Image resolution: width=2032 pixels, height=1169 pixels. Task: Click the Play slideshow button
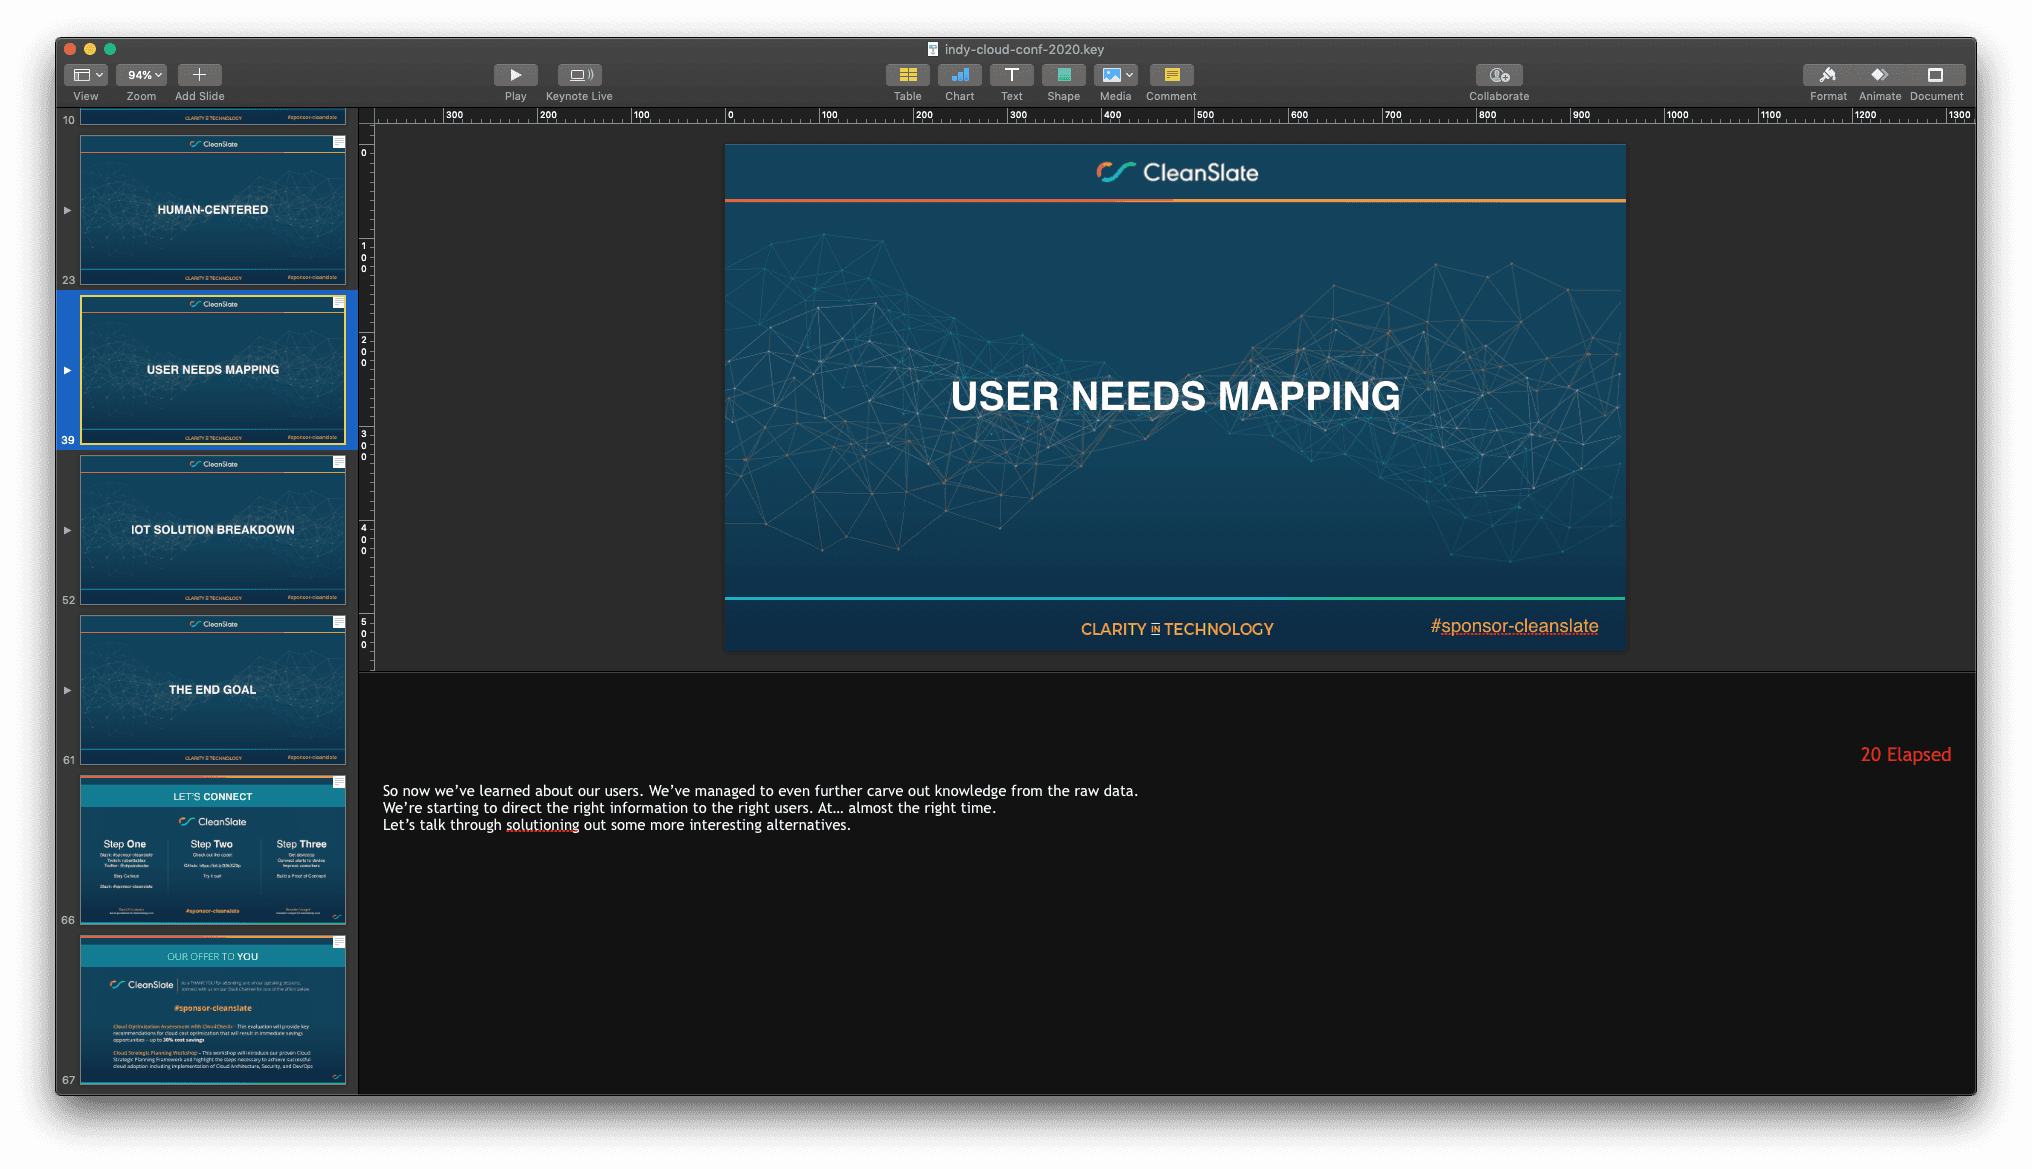(x=515, y=75)
